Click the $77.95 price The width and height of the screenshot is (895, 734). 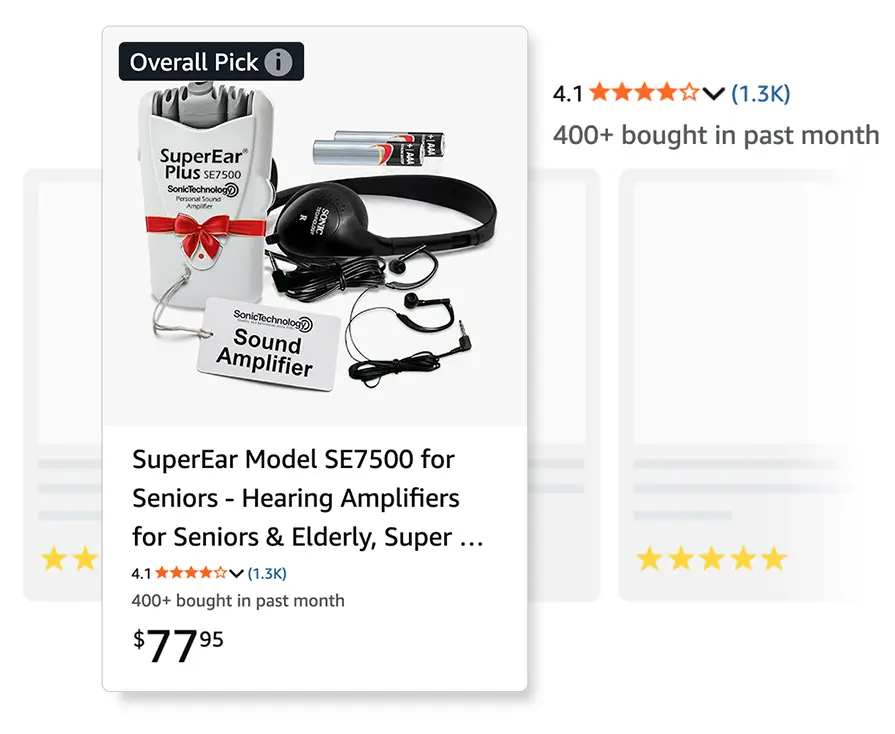coord(179,645)
